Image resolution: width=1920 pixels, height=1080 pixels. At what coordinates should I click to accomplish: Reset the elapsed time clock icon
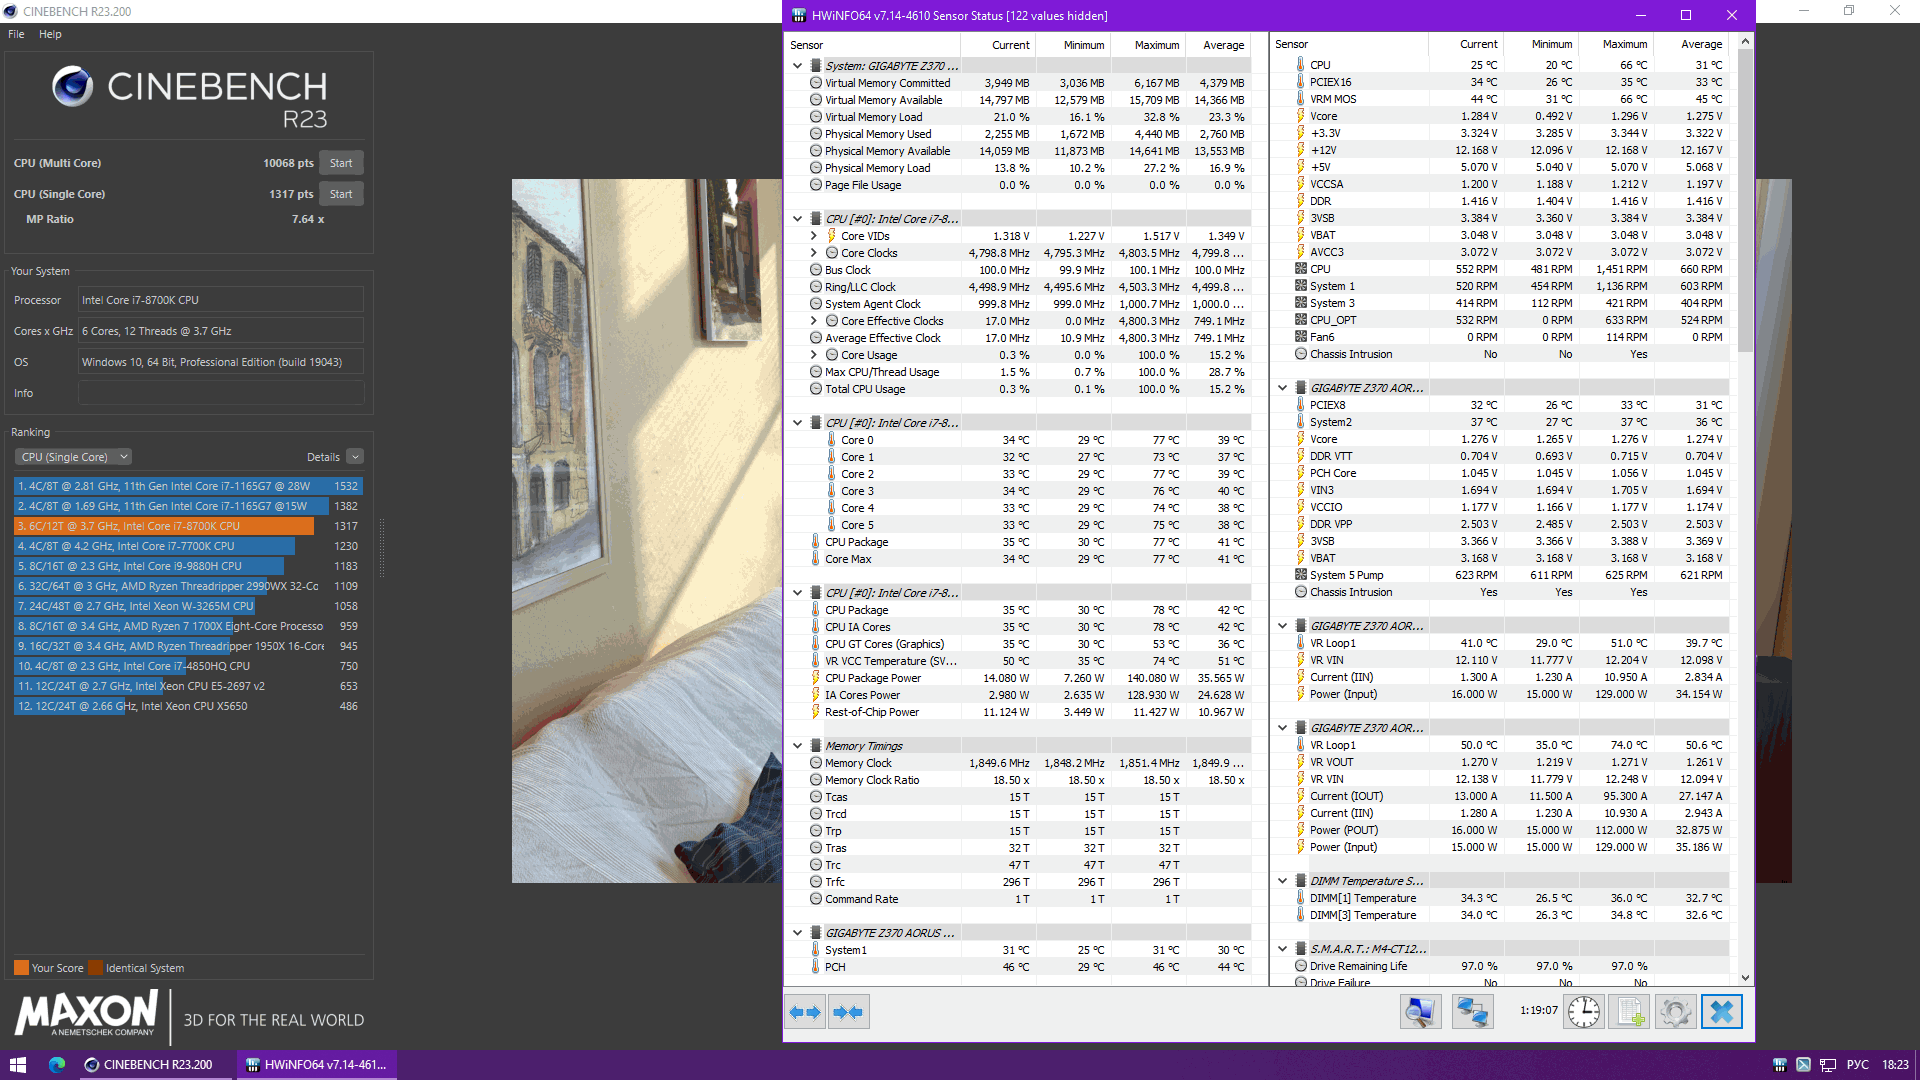coord(1583,1012)
